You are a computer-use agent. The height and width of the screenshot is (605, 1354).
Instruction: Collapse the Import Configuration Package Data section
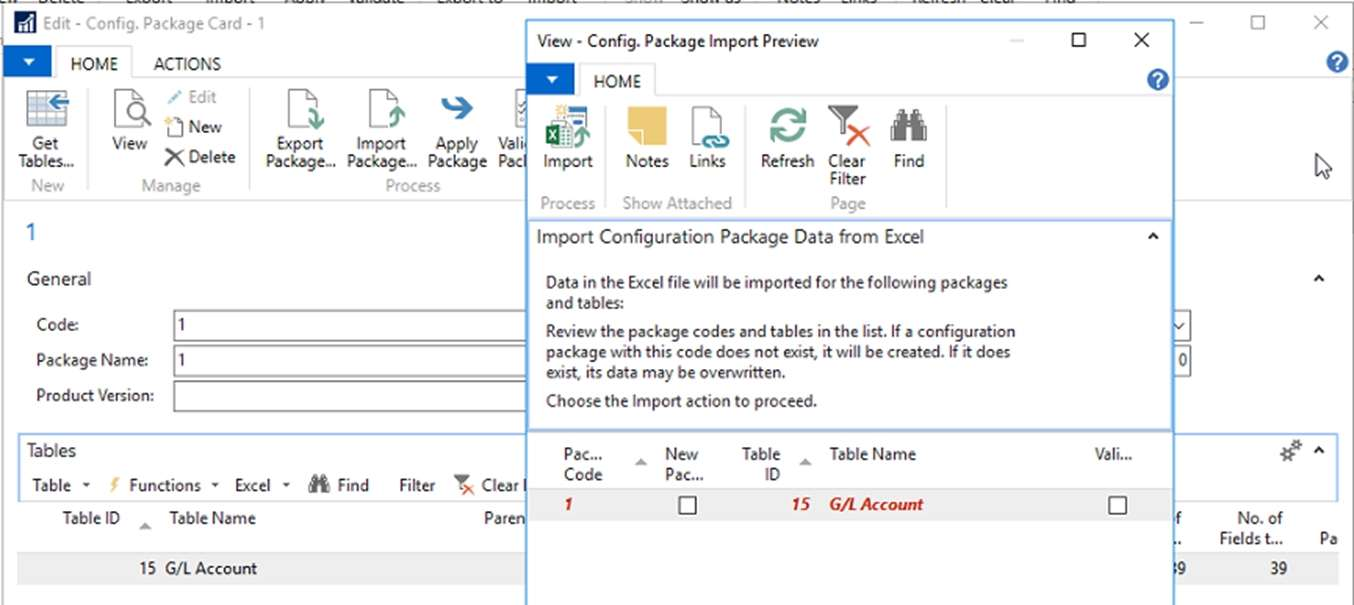[x=1153, y=237]
